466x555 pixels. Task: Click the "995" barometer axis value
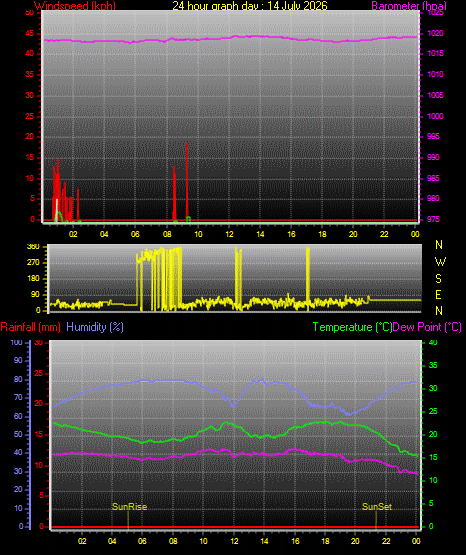coord(433,136)
